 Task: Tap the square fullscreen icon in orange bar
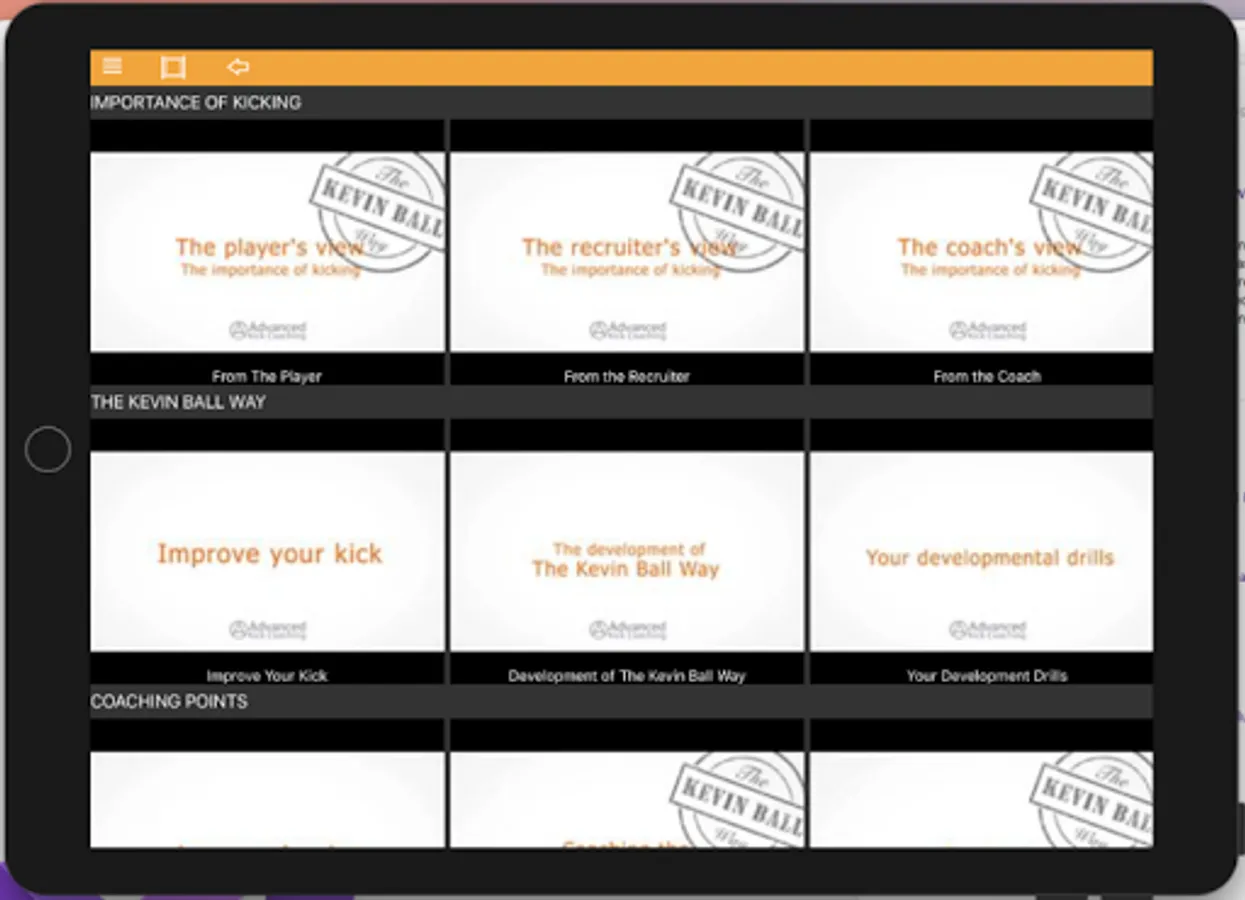[173, 67]
